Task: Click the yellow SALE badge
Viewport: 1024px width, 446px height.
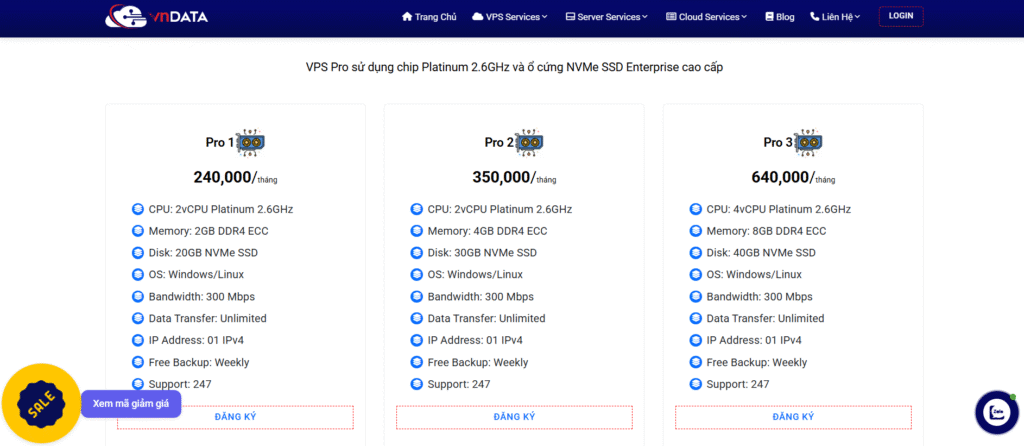Action: (41, 404)
